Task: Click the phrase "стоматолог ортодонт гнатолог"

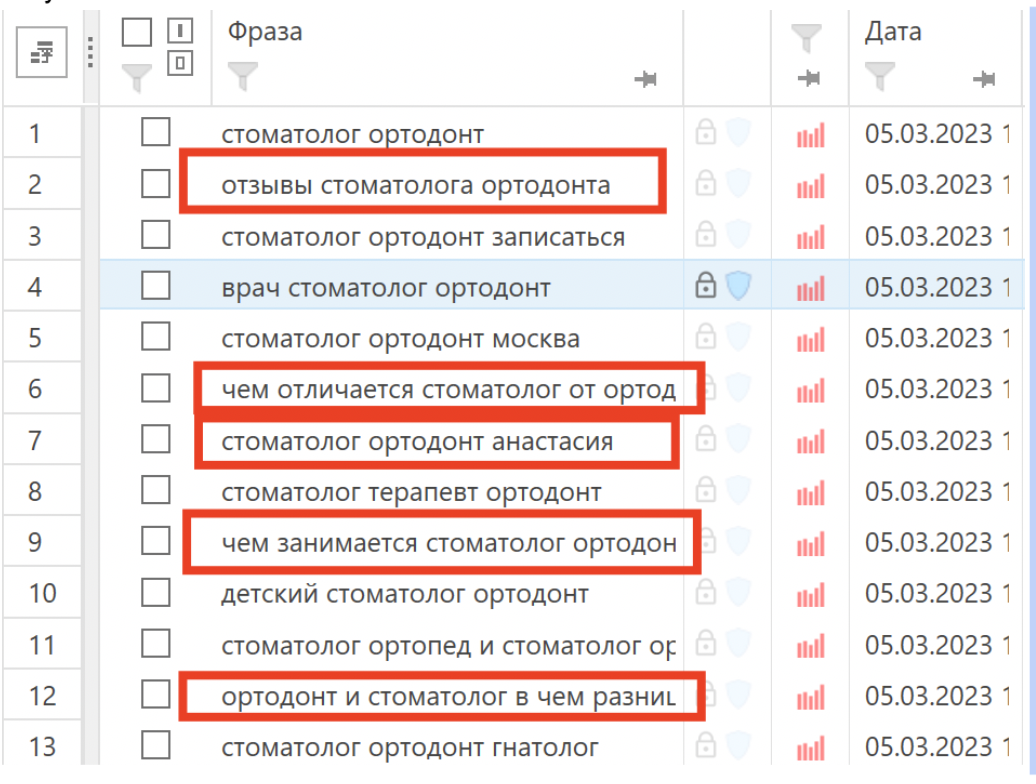Action: click(410, 747)
